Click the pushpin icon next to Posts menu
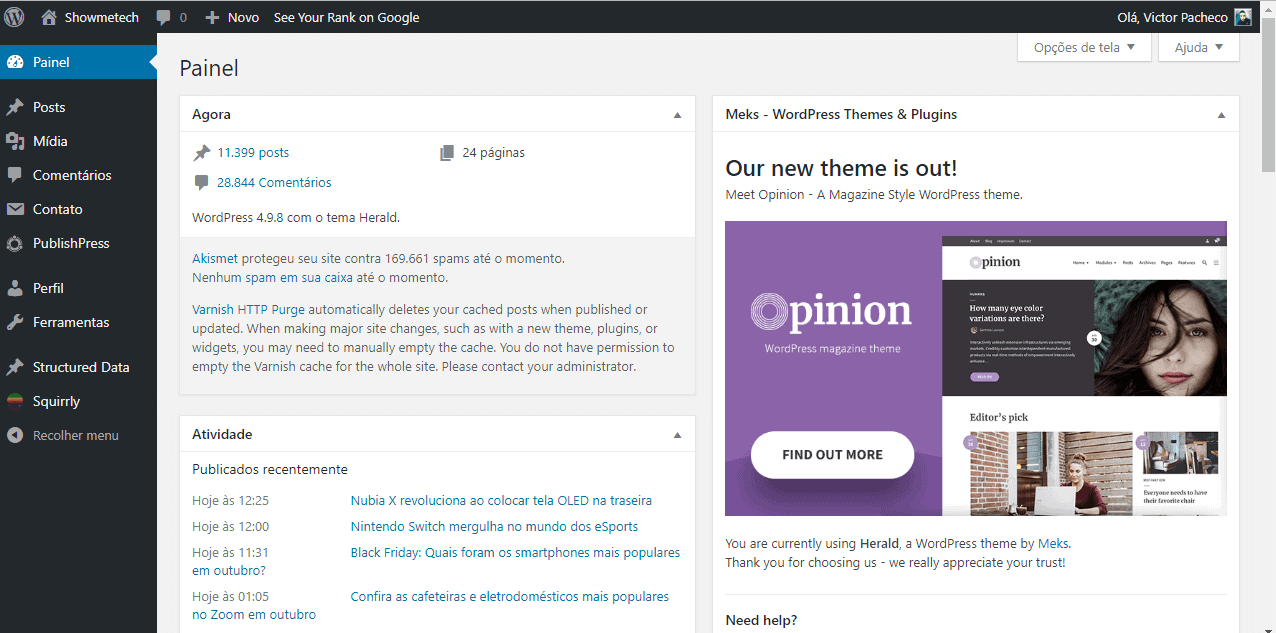 pos(15,107)
